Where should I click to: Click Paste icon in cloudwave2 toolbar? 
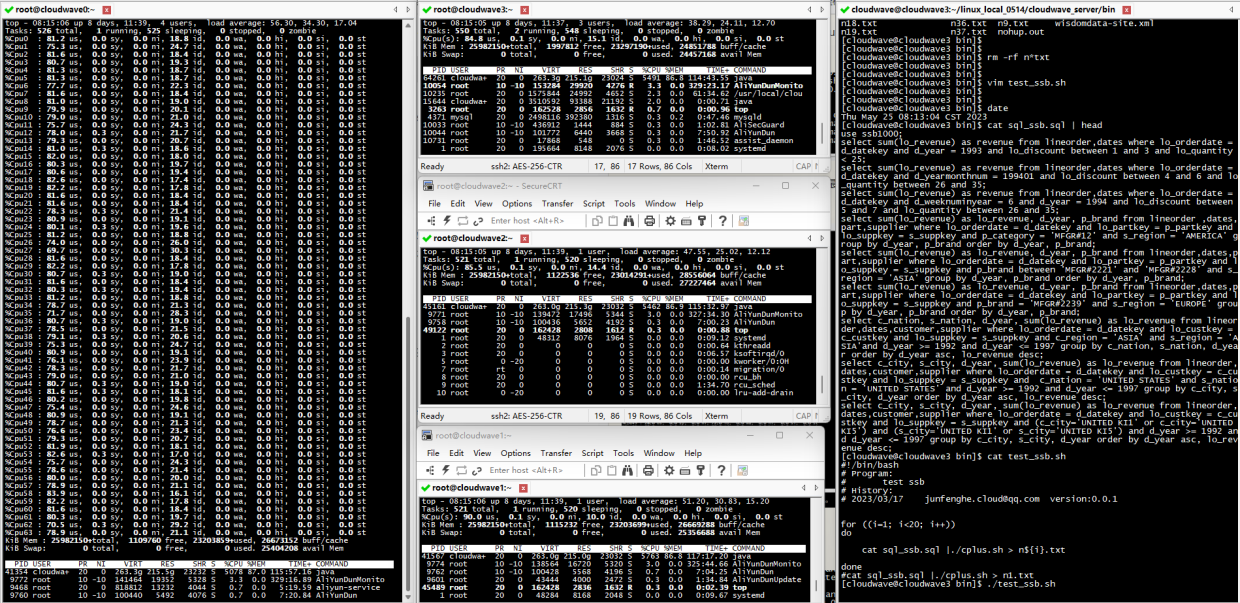(x=613, y=221)
